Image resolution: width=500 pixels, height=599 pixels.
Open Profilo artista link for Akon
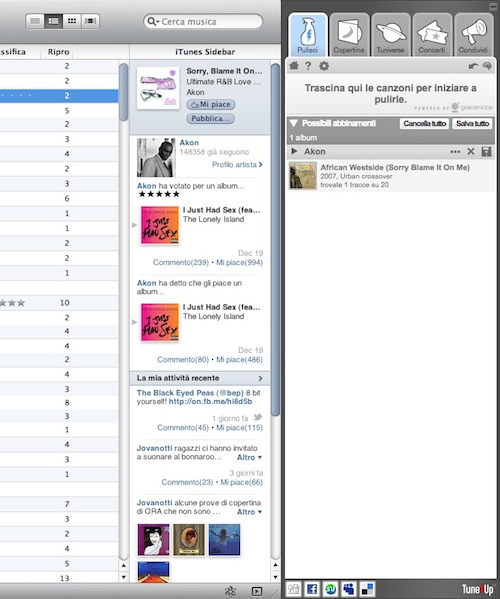point(237,164)
